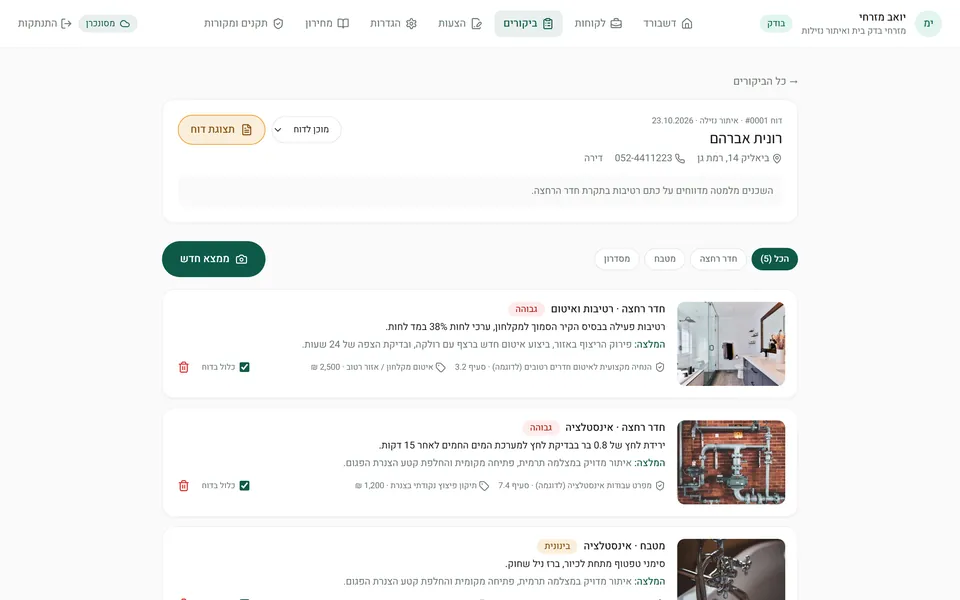
Task: Click the report header דוח #0001
Action: click(x=763, y=121)
